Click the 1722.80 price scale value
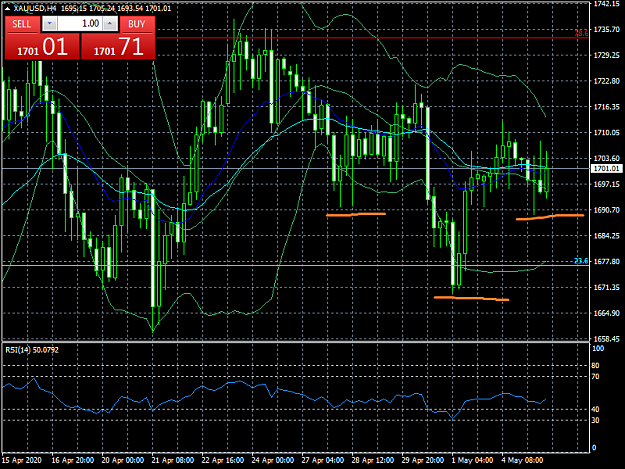The image size is (625, 469). 606,81
